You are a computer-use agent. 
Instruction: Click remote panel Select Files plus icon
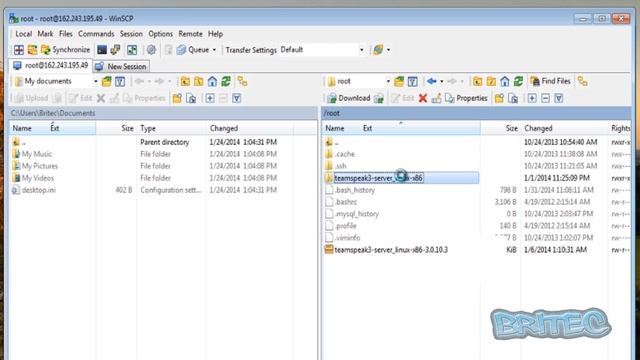(x=532, y=98)
